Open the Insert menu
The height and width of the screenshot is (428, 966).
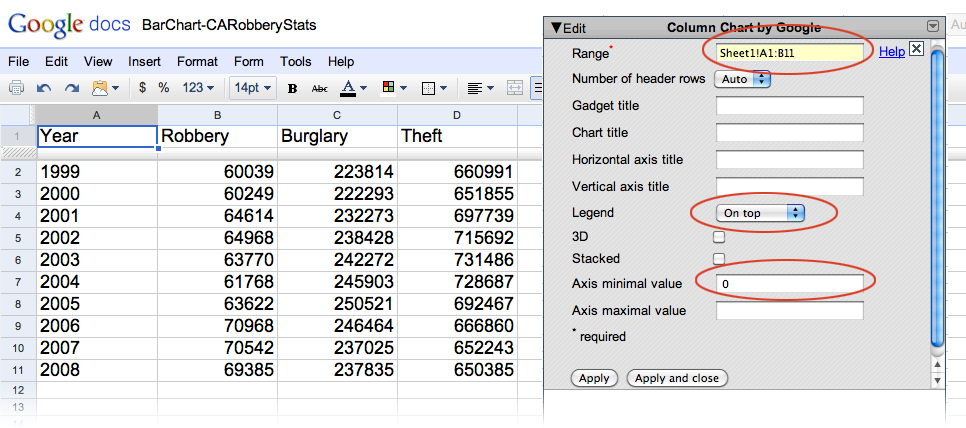(x=144, y=62)
